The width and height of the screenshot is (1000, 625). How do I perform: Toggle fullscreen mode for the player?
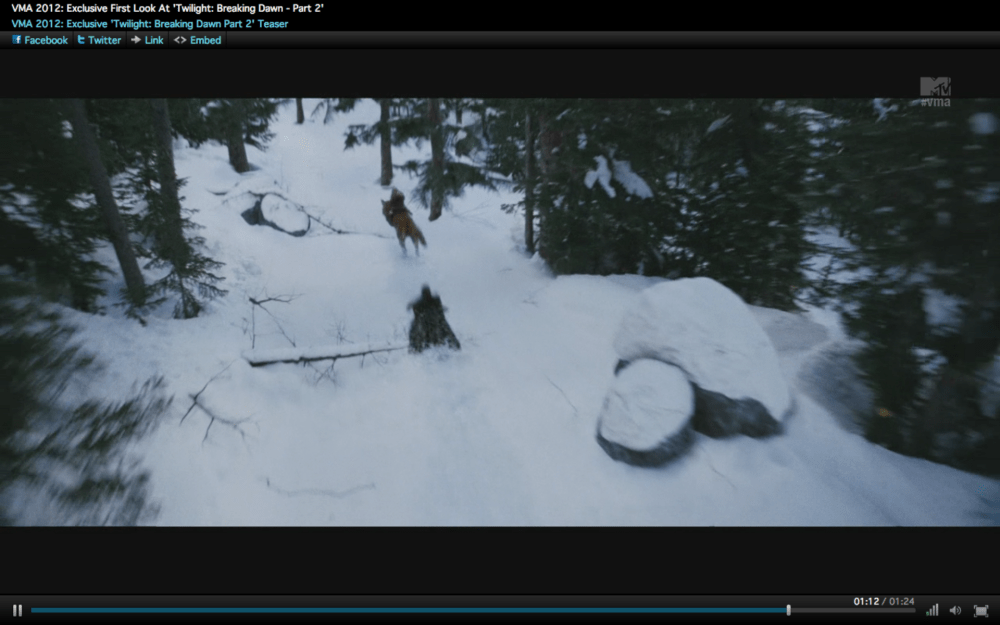(x=980, y=610)
